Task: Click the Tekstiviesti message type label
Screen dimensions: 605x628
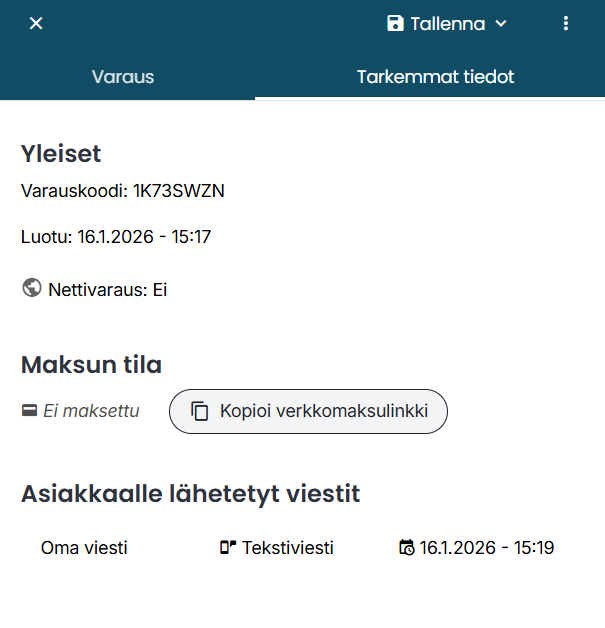Action: tap(288, 548)
